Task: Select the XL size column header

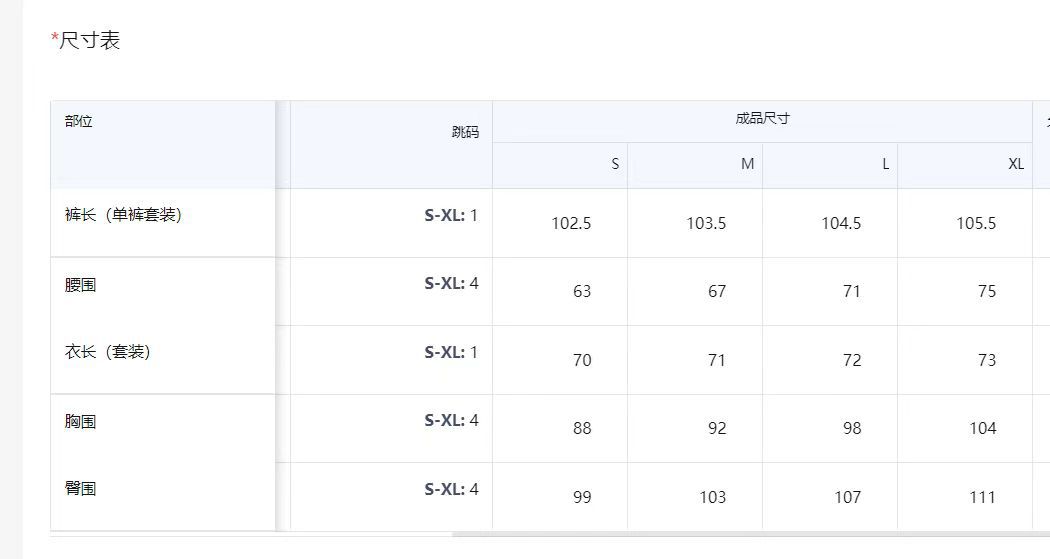Action: pos(1016,164)
